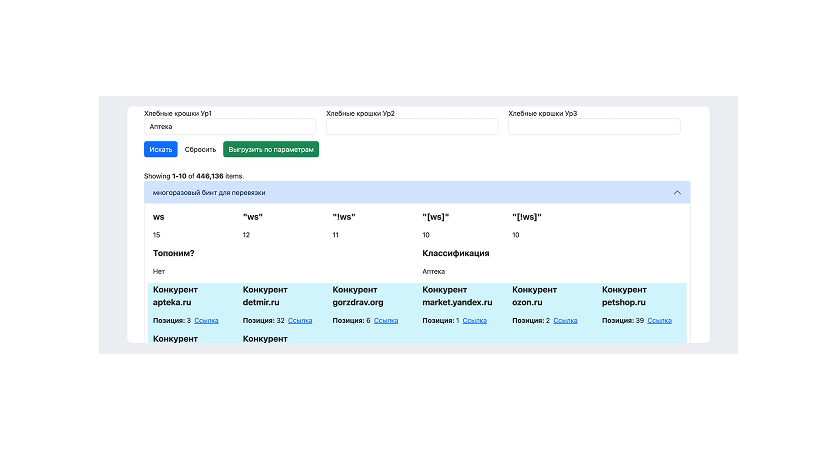This screenshot has height=450, width=840.
Task: Click the green Выгрузить по параметрам button
Action: [x=270, y=149]
